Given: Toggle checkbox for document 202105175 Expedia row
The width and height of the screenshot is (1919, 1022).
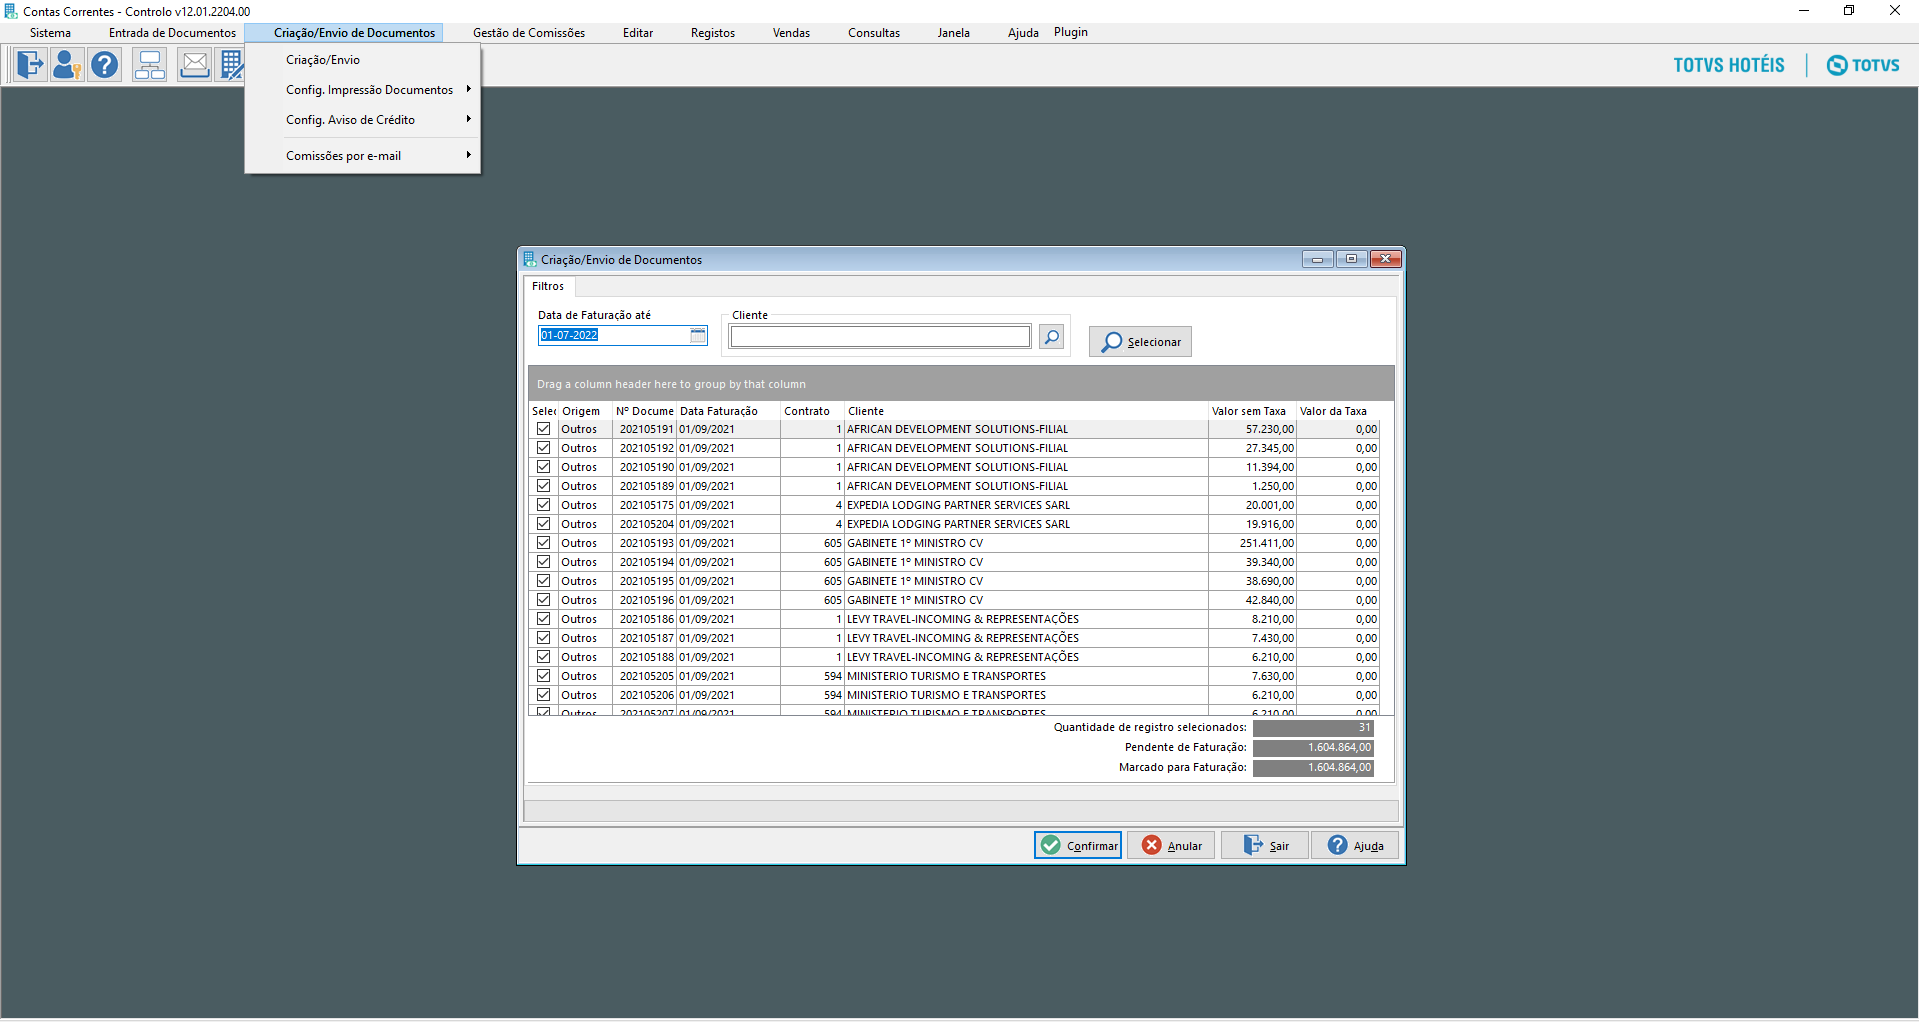Looking at the screenshot, I should (x=543, y=505).
